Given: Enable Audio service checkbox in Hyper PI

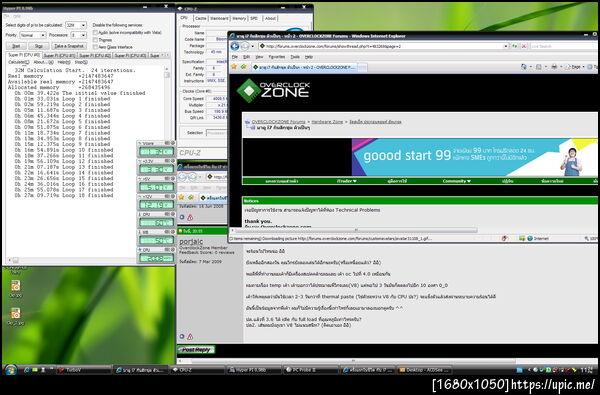Looking at the screenshot, I should pyautogui.click(x=95, y=33).
